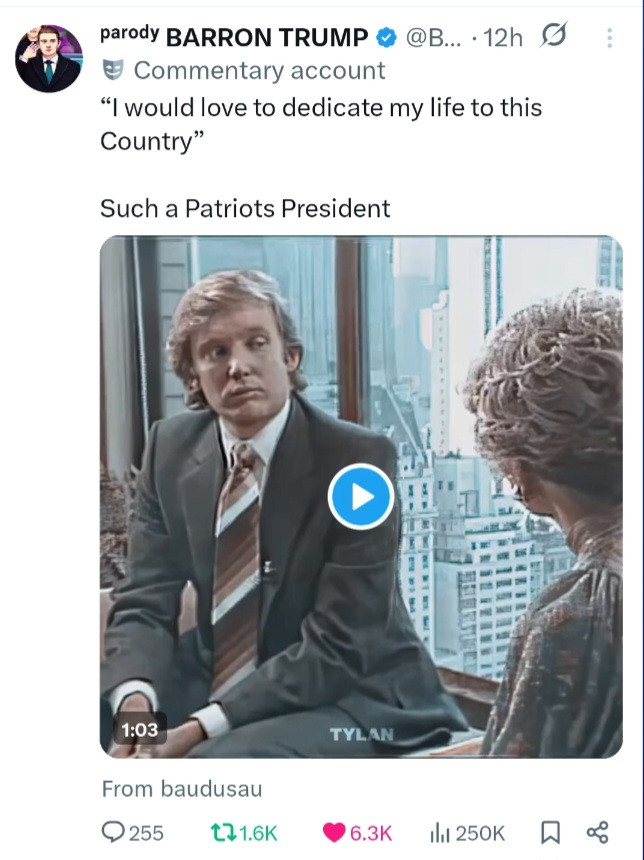The height and width of the screenshot is (860, 644).
Task: Toggle the pink heart like button
Action: [334, 832]
